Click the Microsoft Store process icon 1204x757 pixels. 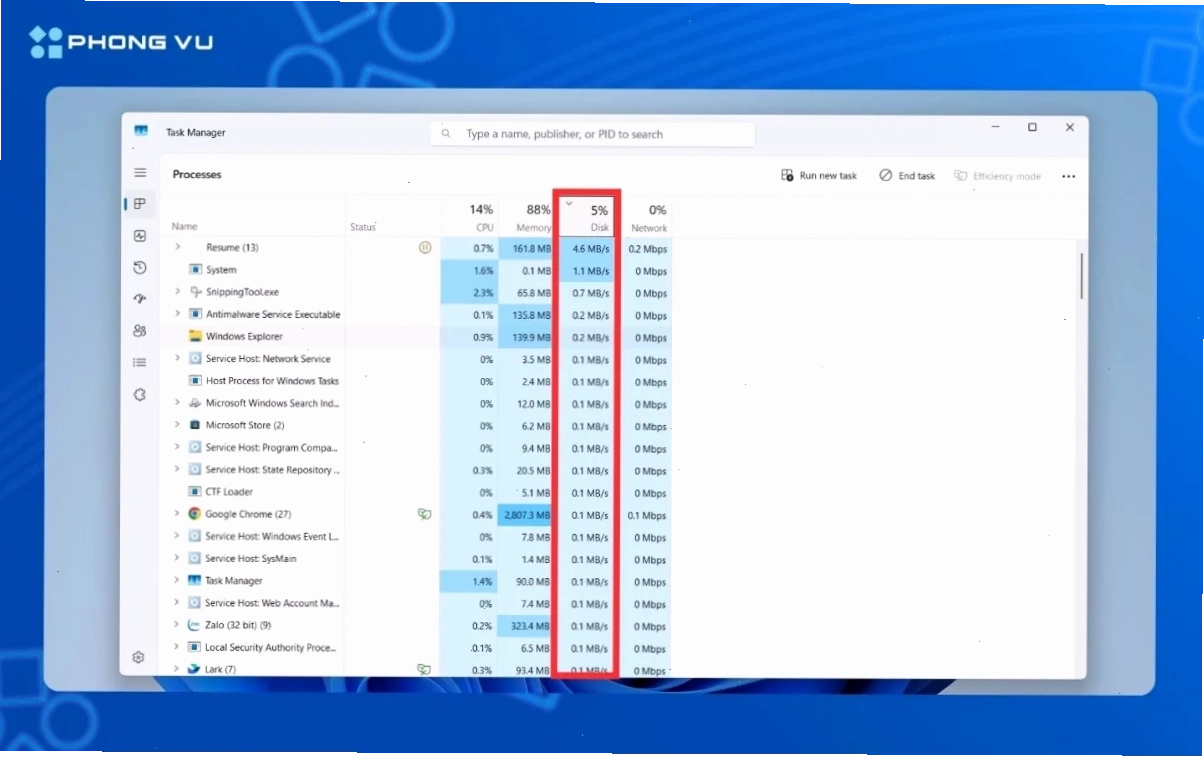(195, 425)
